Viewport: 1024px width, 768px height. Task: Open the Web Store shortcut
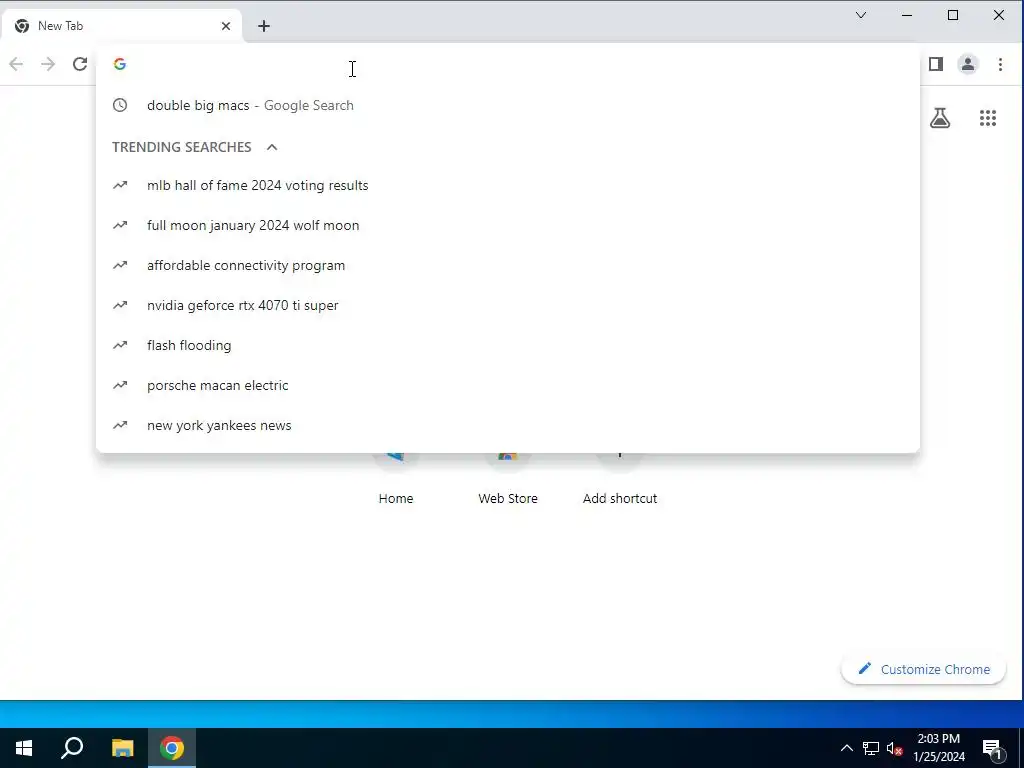tap(507, 480)
